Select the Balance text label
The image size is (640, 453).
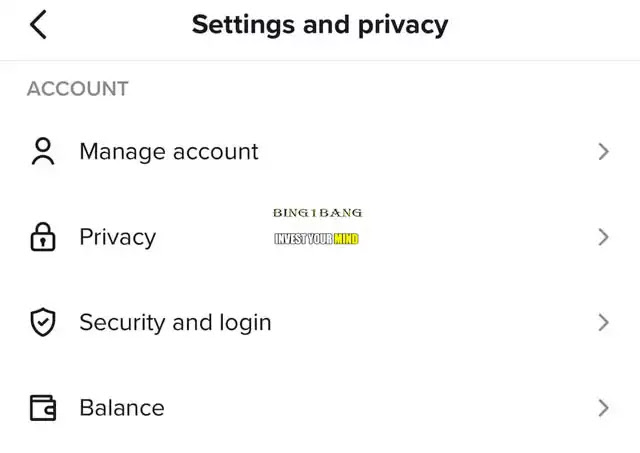(121, 408)
